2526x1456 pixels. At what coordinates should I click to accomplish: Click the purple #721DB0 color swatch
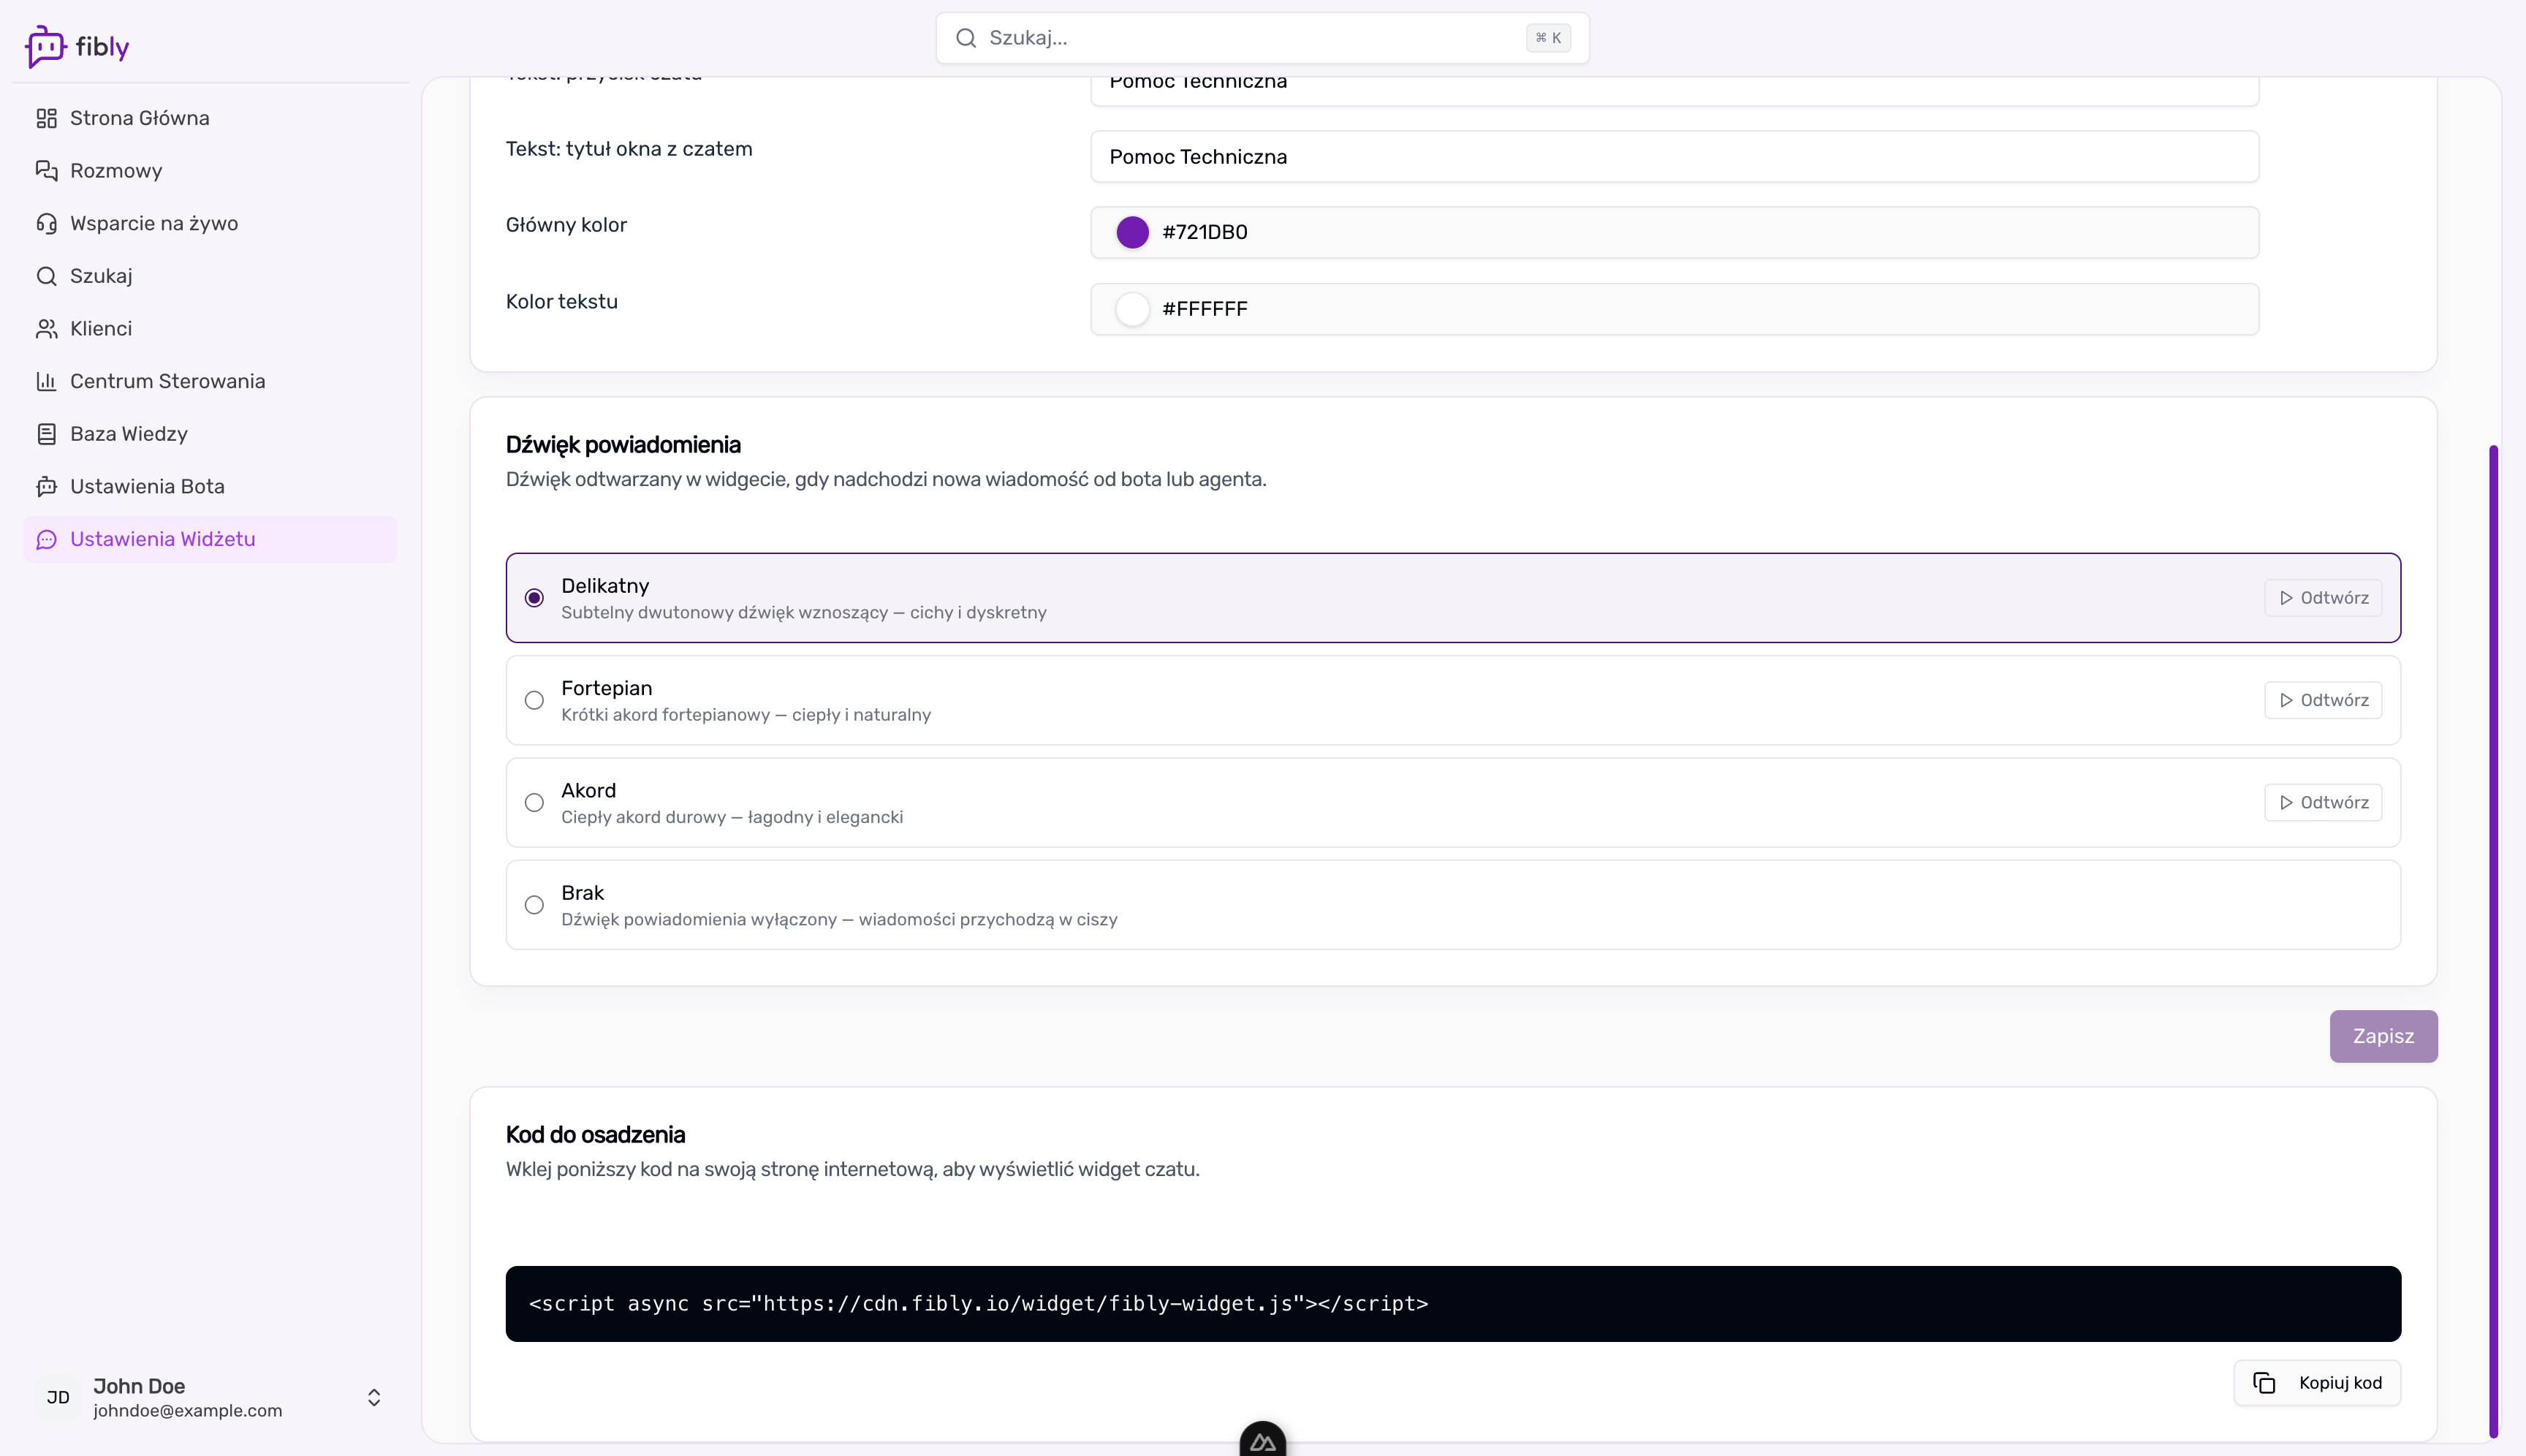(x=1132, y=232)
